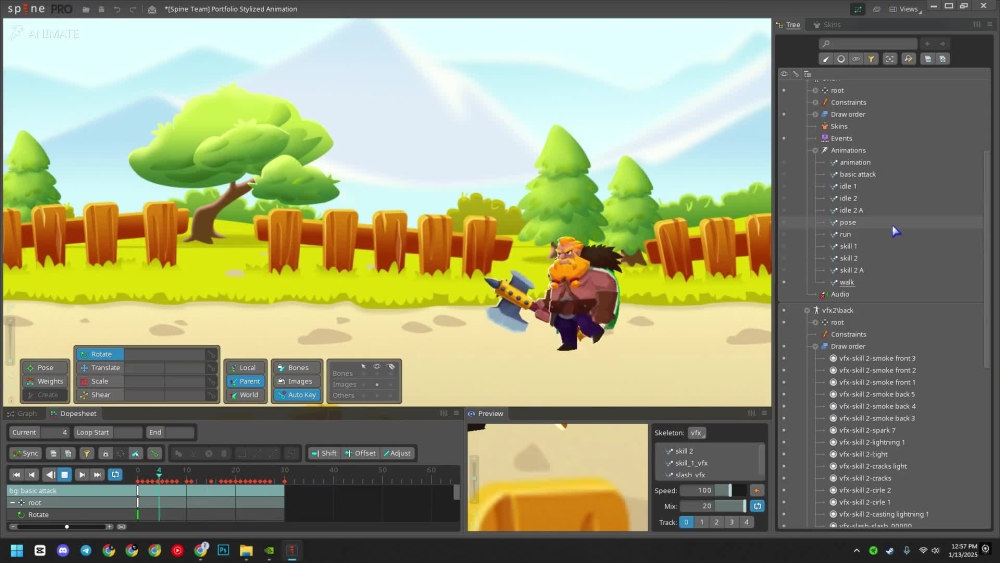Select preview Track 2
The height and width of the screenshot is (563, 1000).
tap(716, 522)
